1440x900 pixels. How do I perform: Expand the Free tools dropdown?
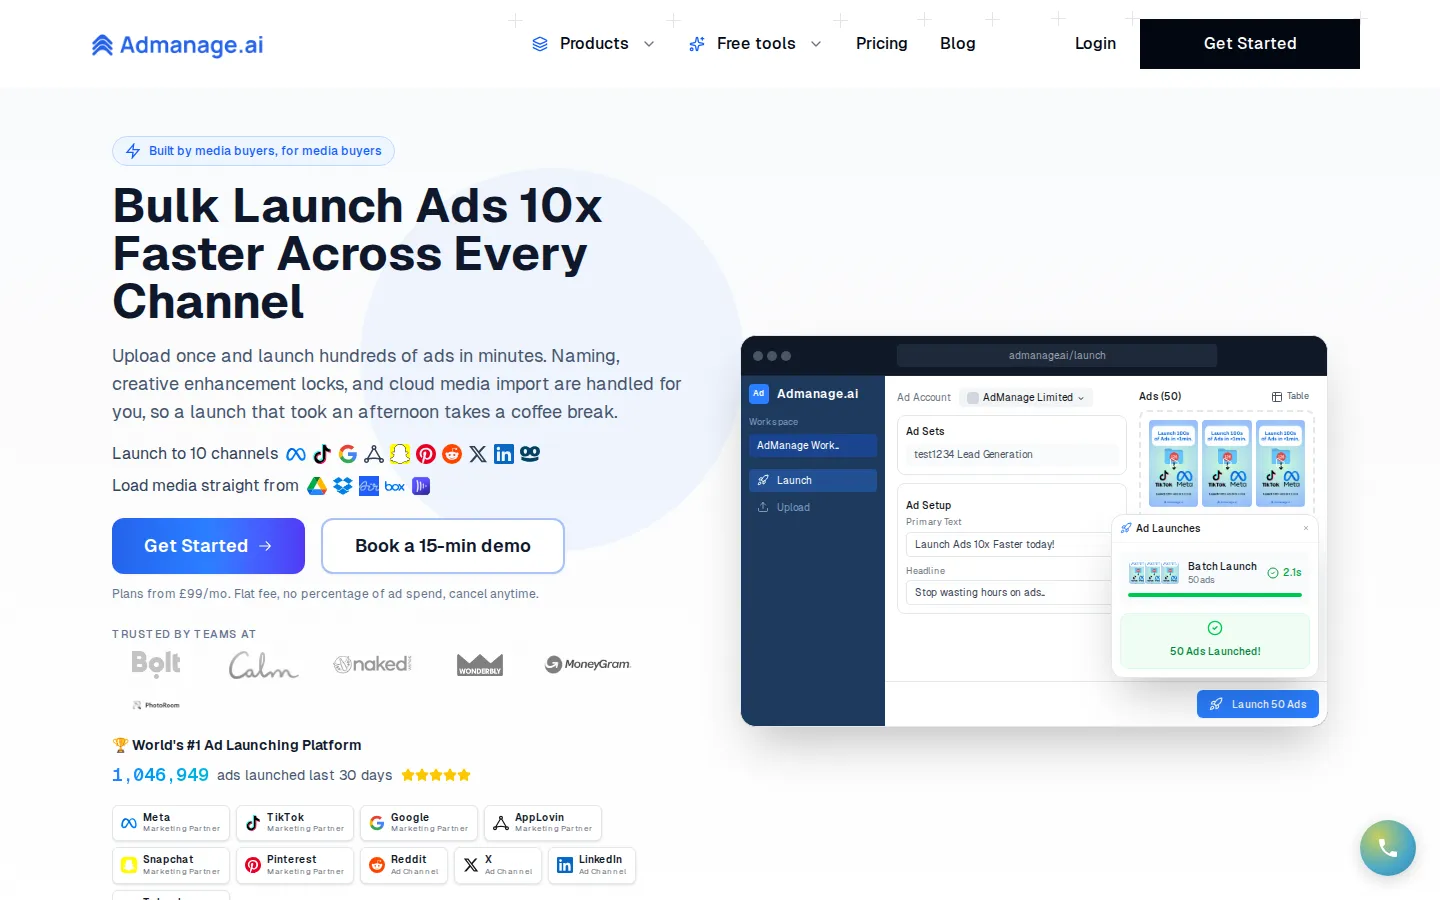tap(755, 44)
